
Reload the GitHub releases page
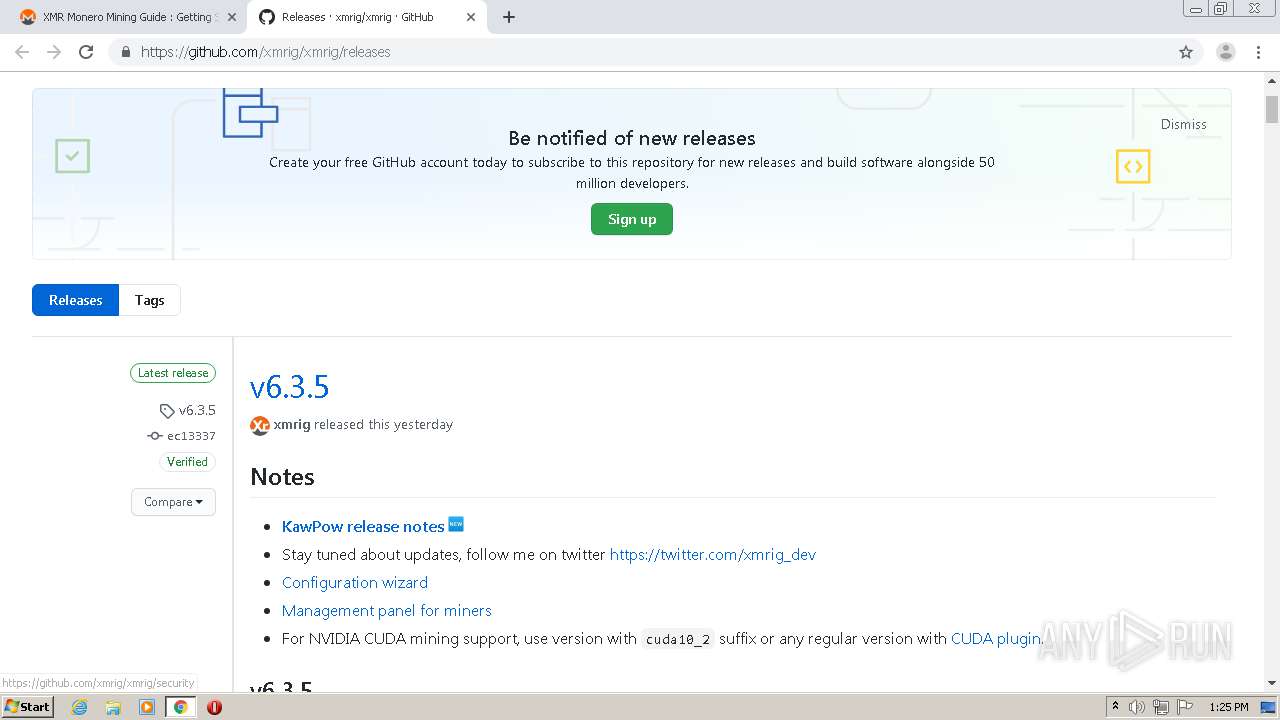click(86, 52)
